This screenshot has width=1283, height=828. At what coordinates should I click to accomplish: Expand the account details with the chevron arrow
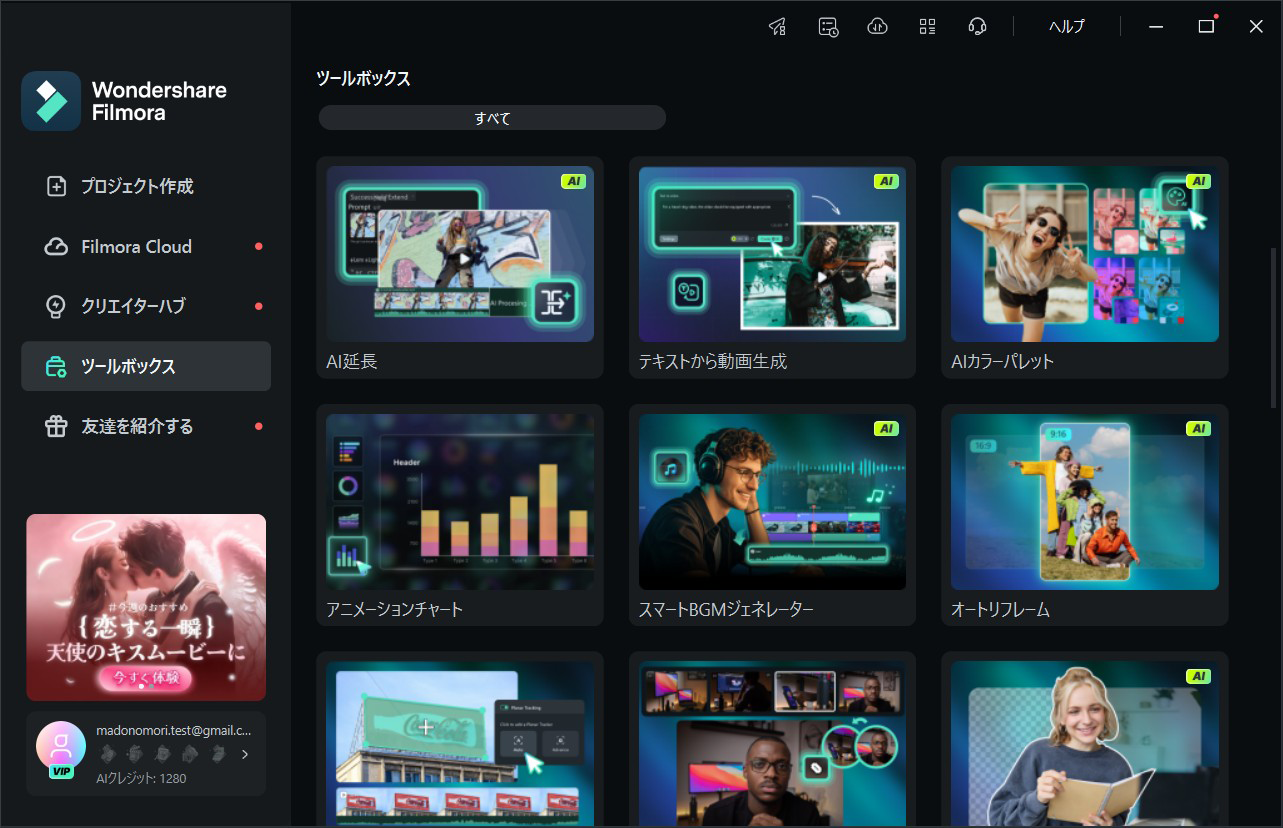click(244, 754)
